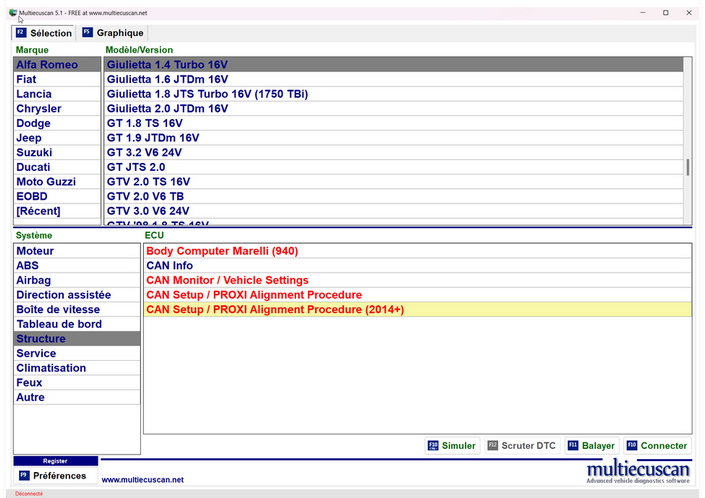Start the Balayer scan button
The image size is (705, 498).
[x=592, y=445]
